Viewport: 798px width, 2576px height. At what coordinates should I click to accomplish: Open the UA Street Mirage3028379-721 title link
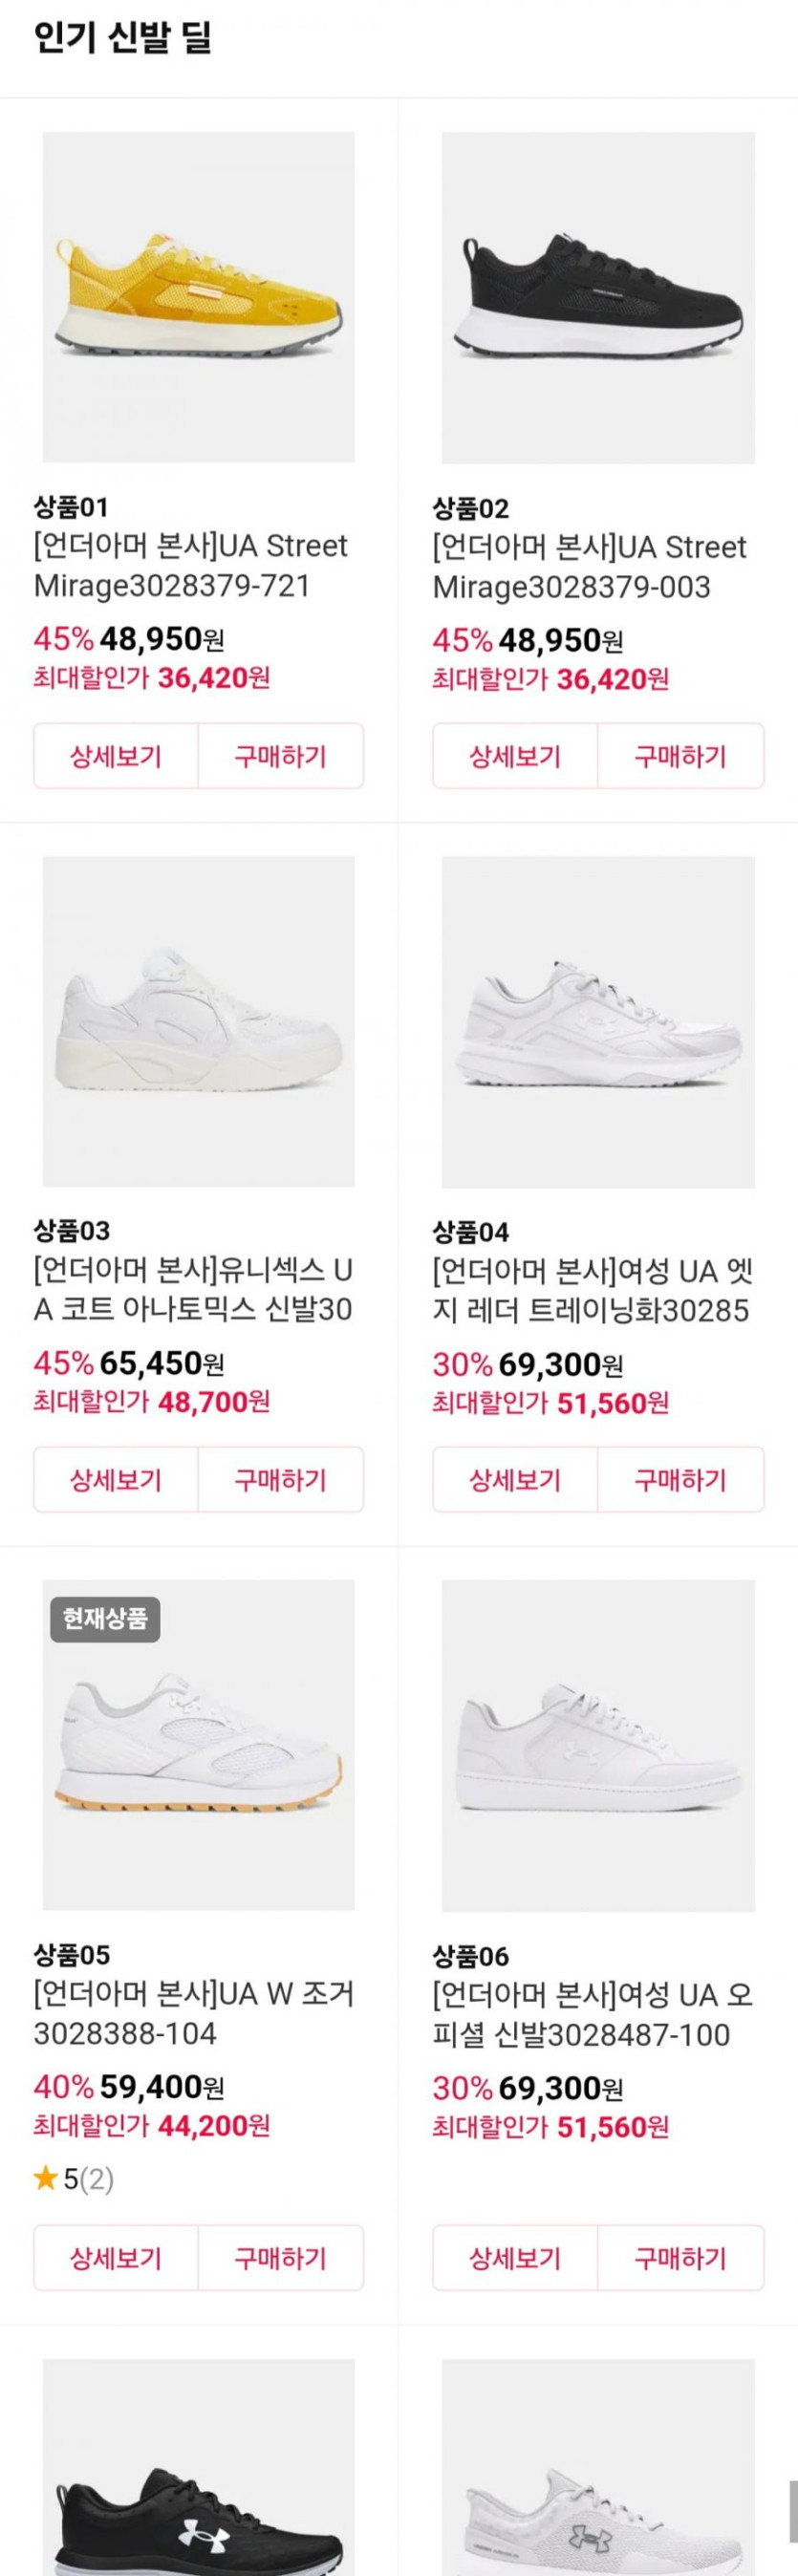coord(191,566)
